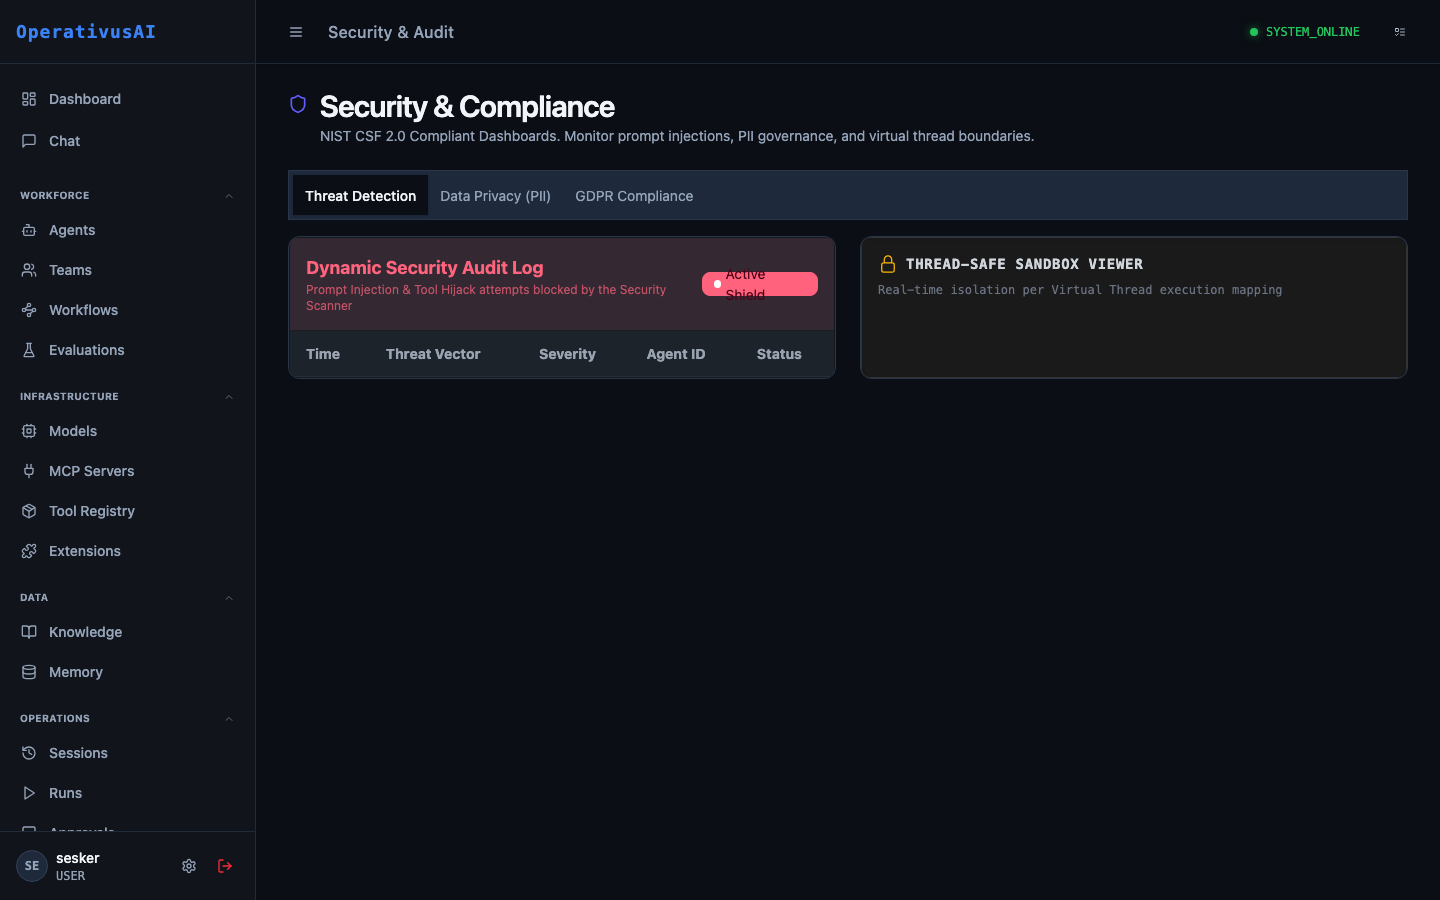The width and height of the screenshot is (1440, 900).
Task: Click the Extensions puzzle icon
Action: pyautogui.click(x=29, y=551)
